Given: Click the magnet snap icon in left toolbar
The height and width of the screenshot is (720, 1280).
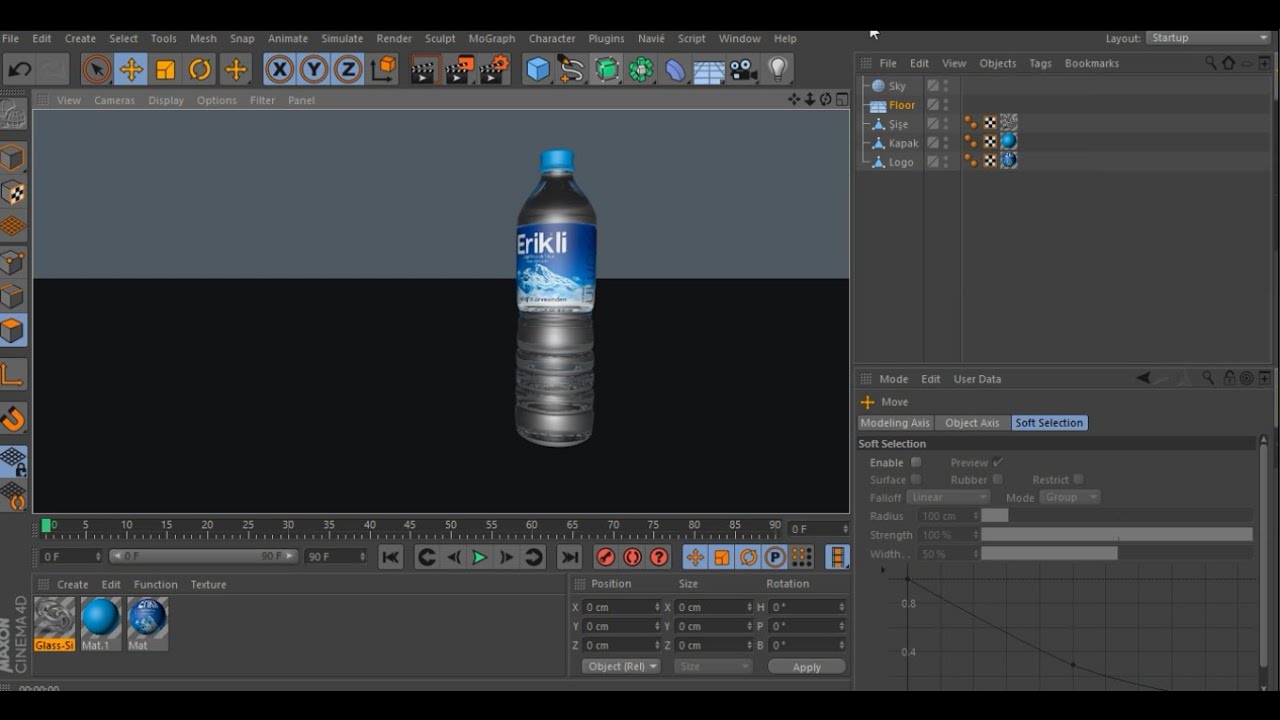Looking at the screenshot, I should (x=13, y=418).
